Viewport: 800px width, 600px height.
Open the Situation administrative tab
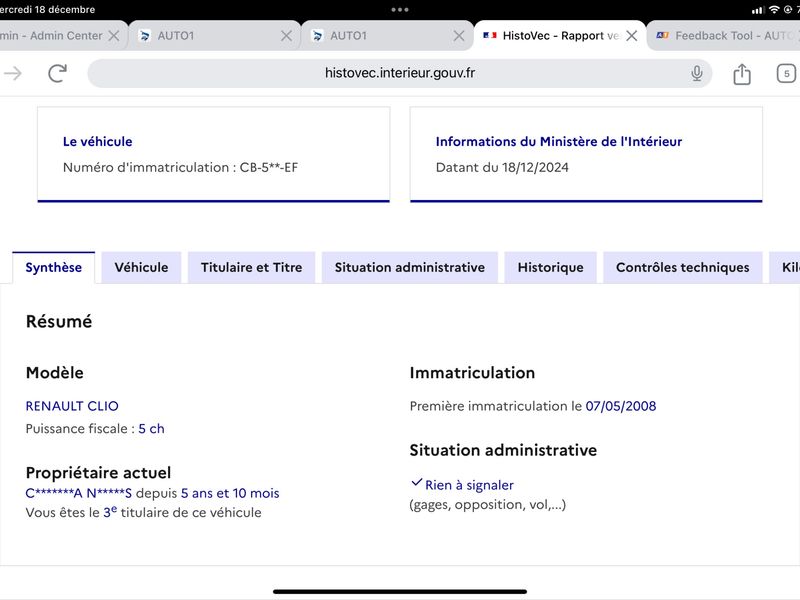pyautogui.click(x=410, y=267)
